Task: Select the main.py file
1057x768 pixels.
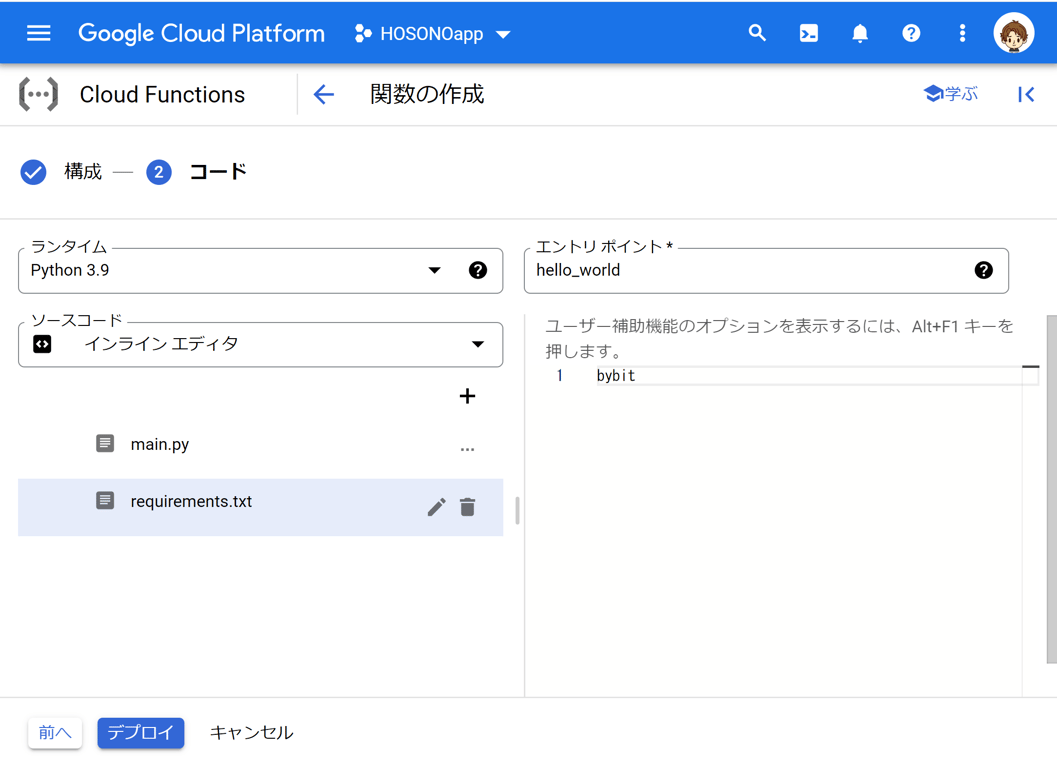Action: (160, 444)
